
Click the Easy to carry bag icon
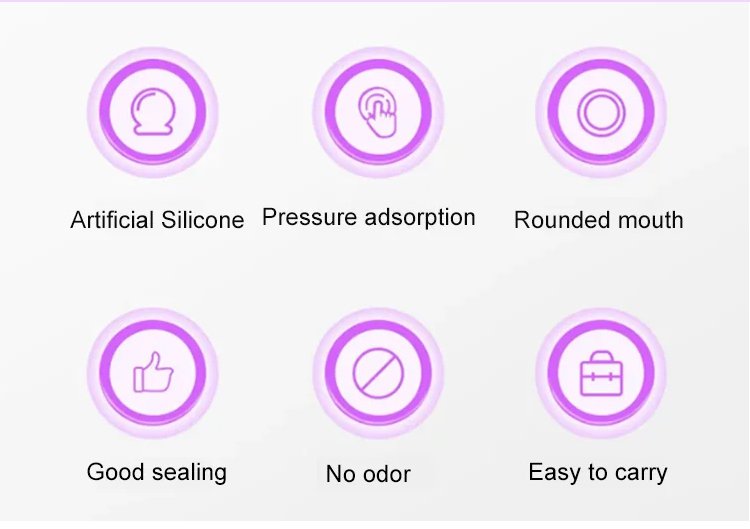pyautogui.click(x=599, y=373)
